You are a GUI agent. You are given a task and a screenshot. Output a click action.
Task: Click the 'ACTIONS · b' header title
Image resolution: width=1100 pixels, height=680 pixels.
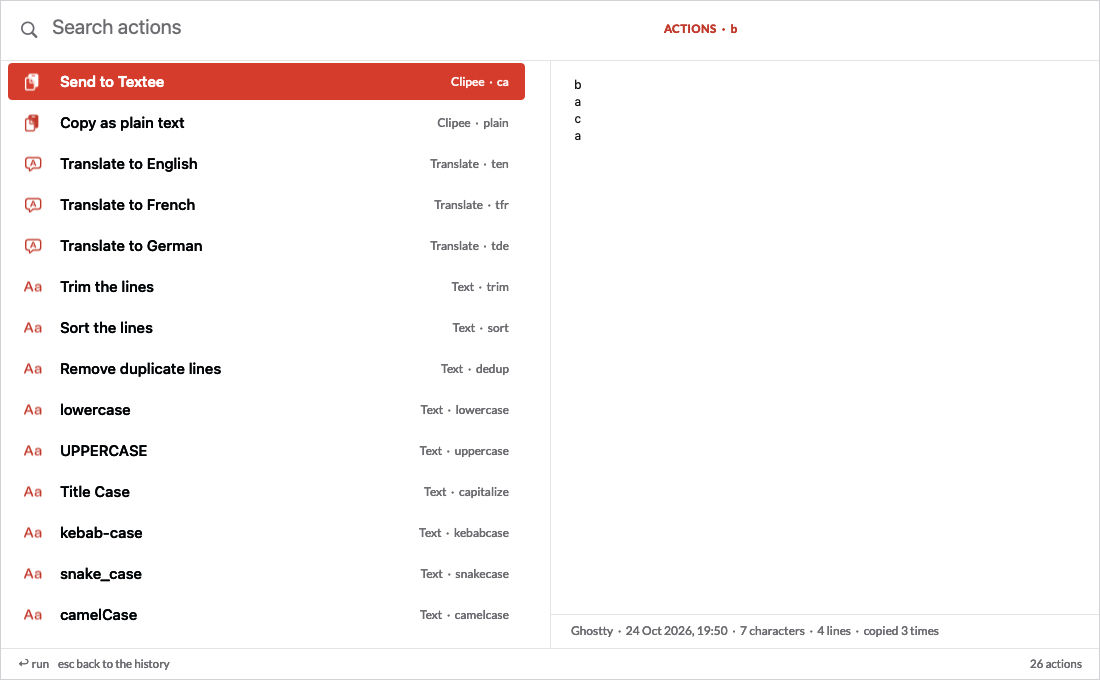[x=700, y=29]
